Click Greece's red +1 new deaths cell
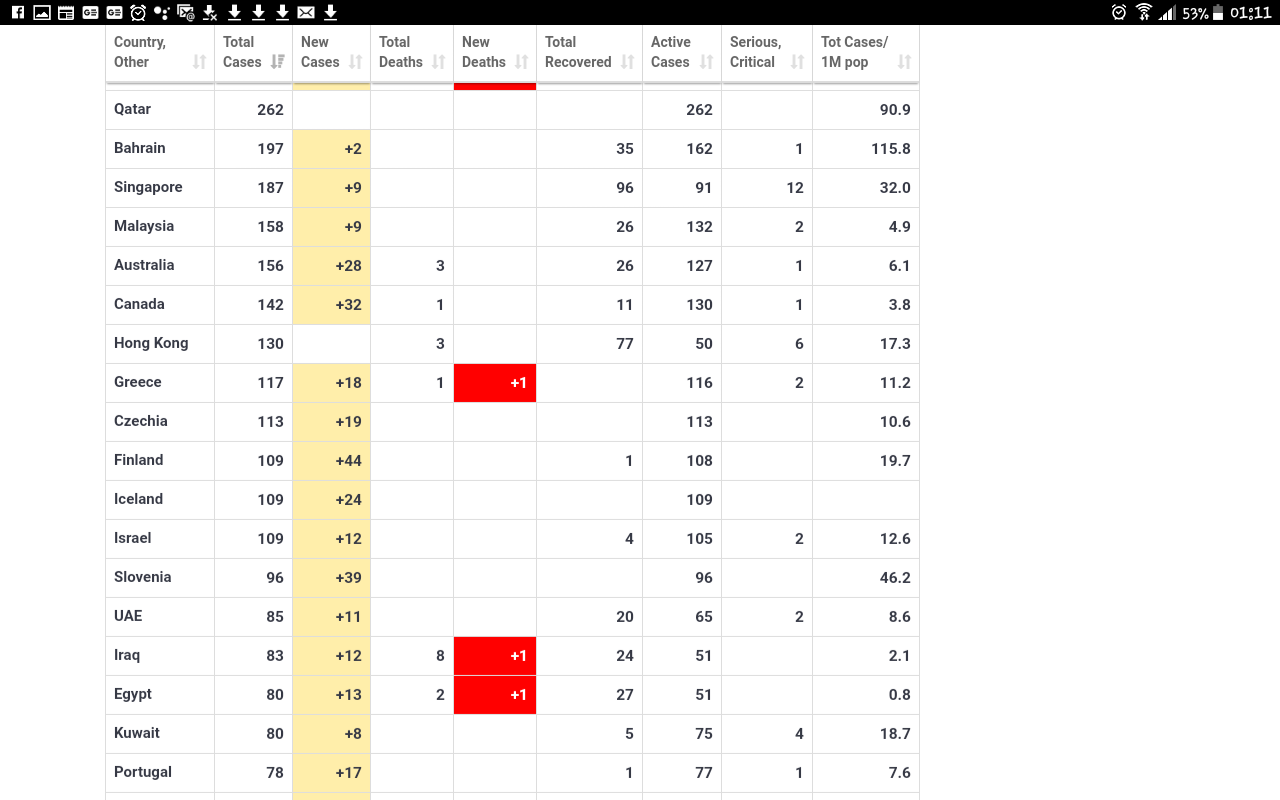The height and width of the screenshot is (800, 1280). coord(495,383)
